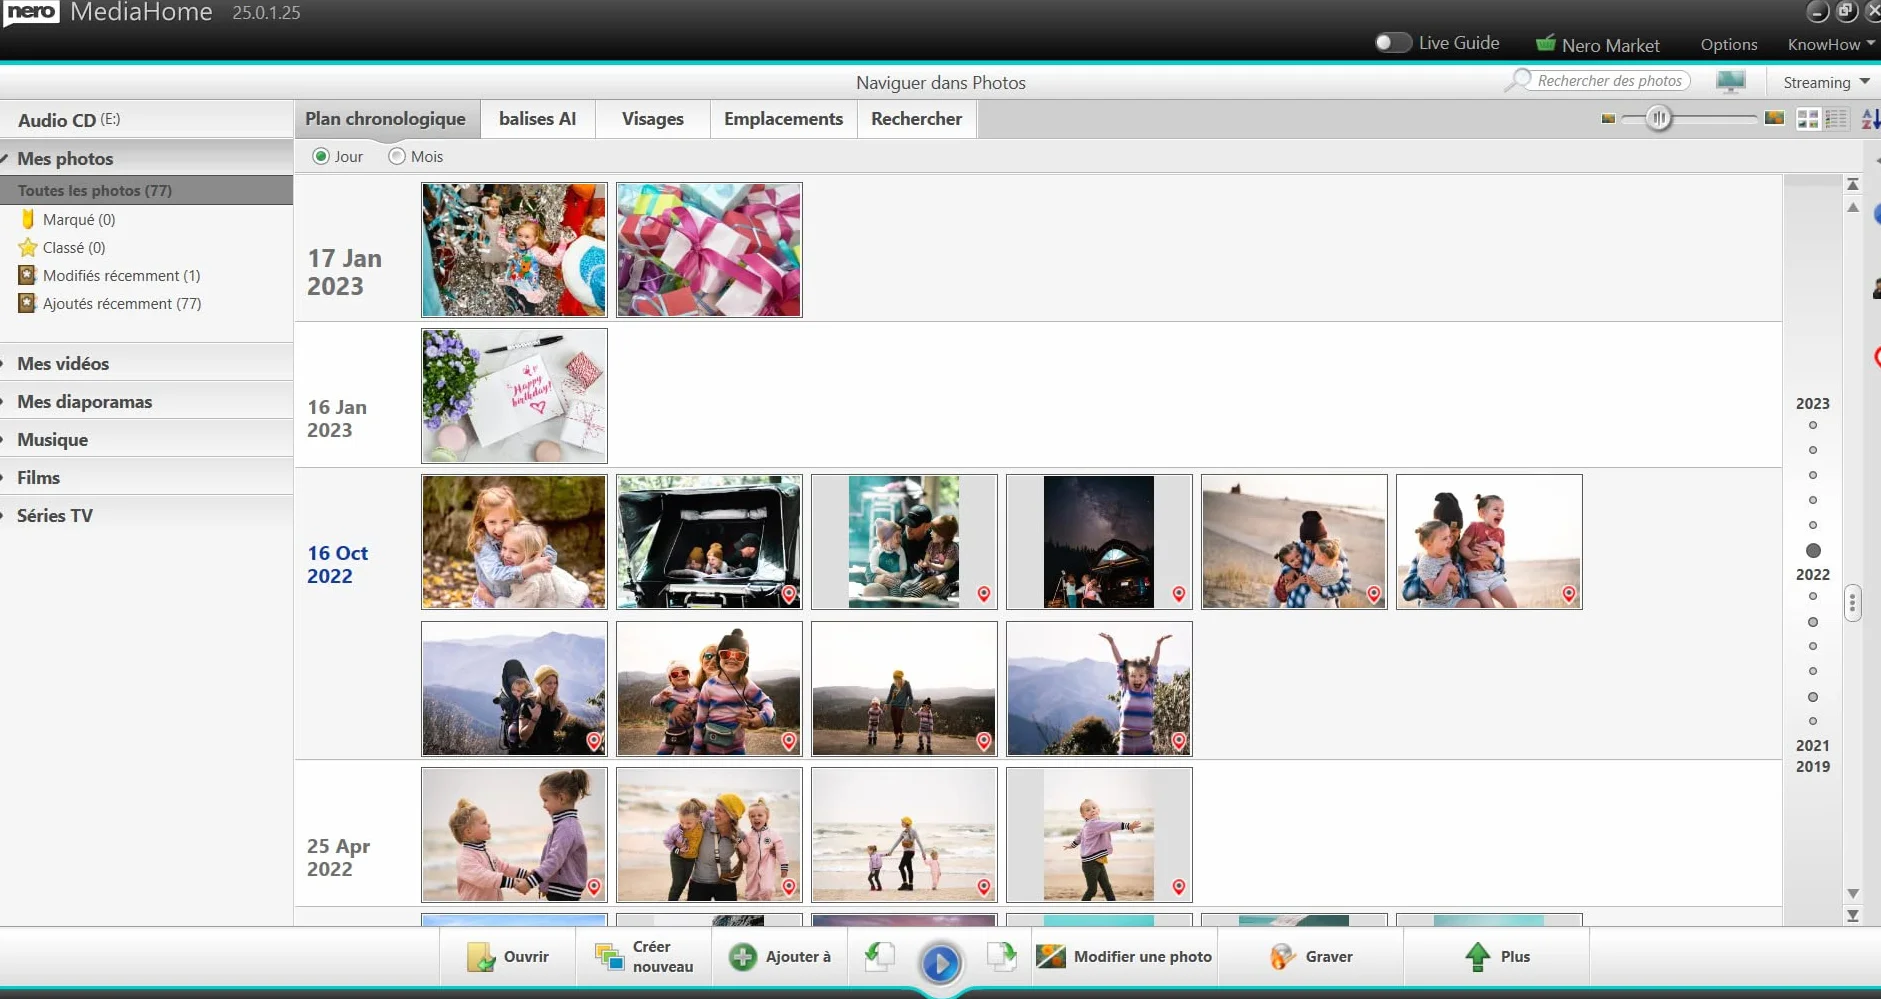The height and width of the screenshot is (999, 1881).
Task: Click the 2022 year timeline marker
Action: [1812, 574]
